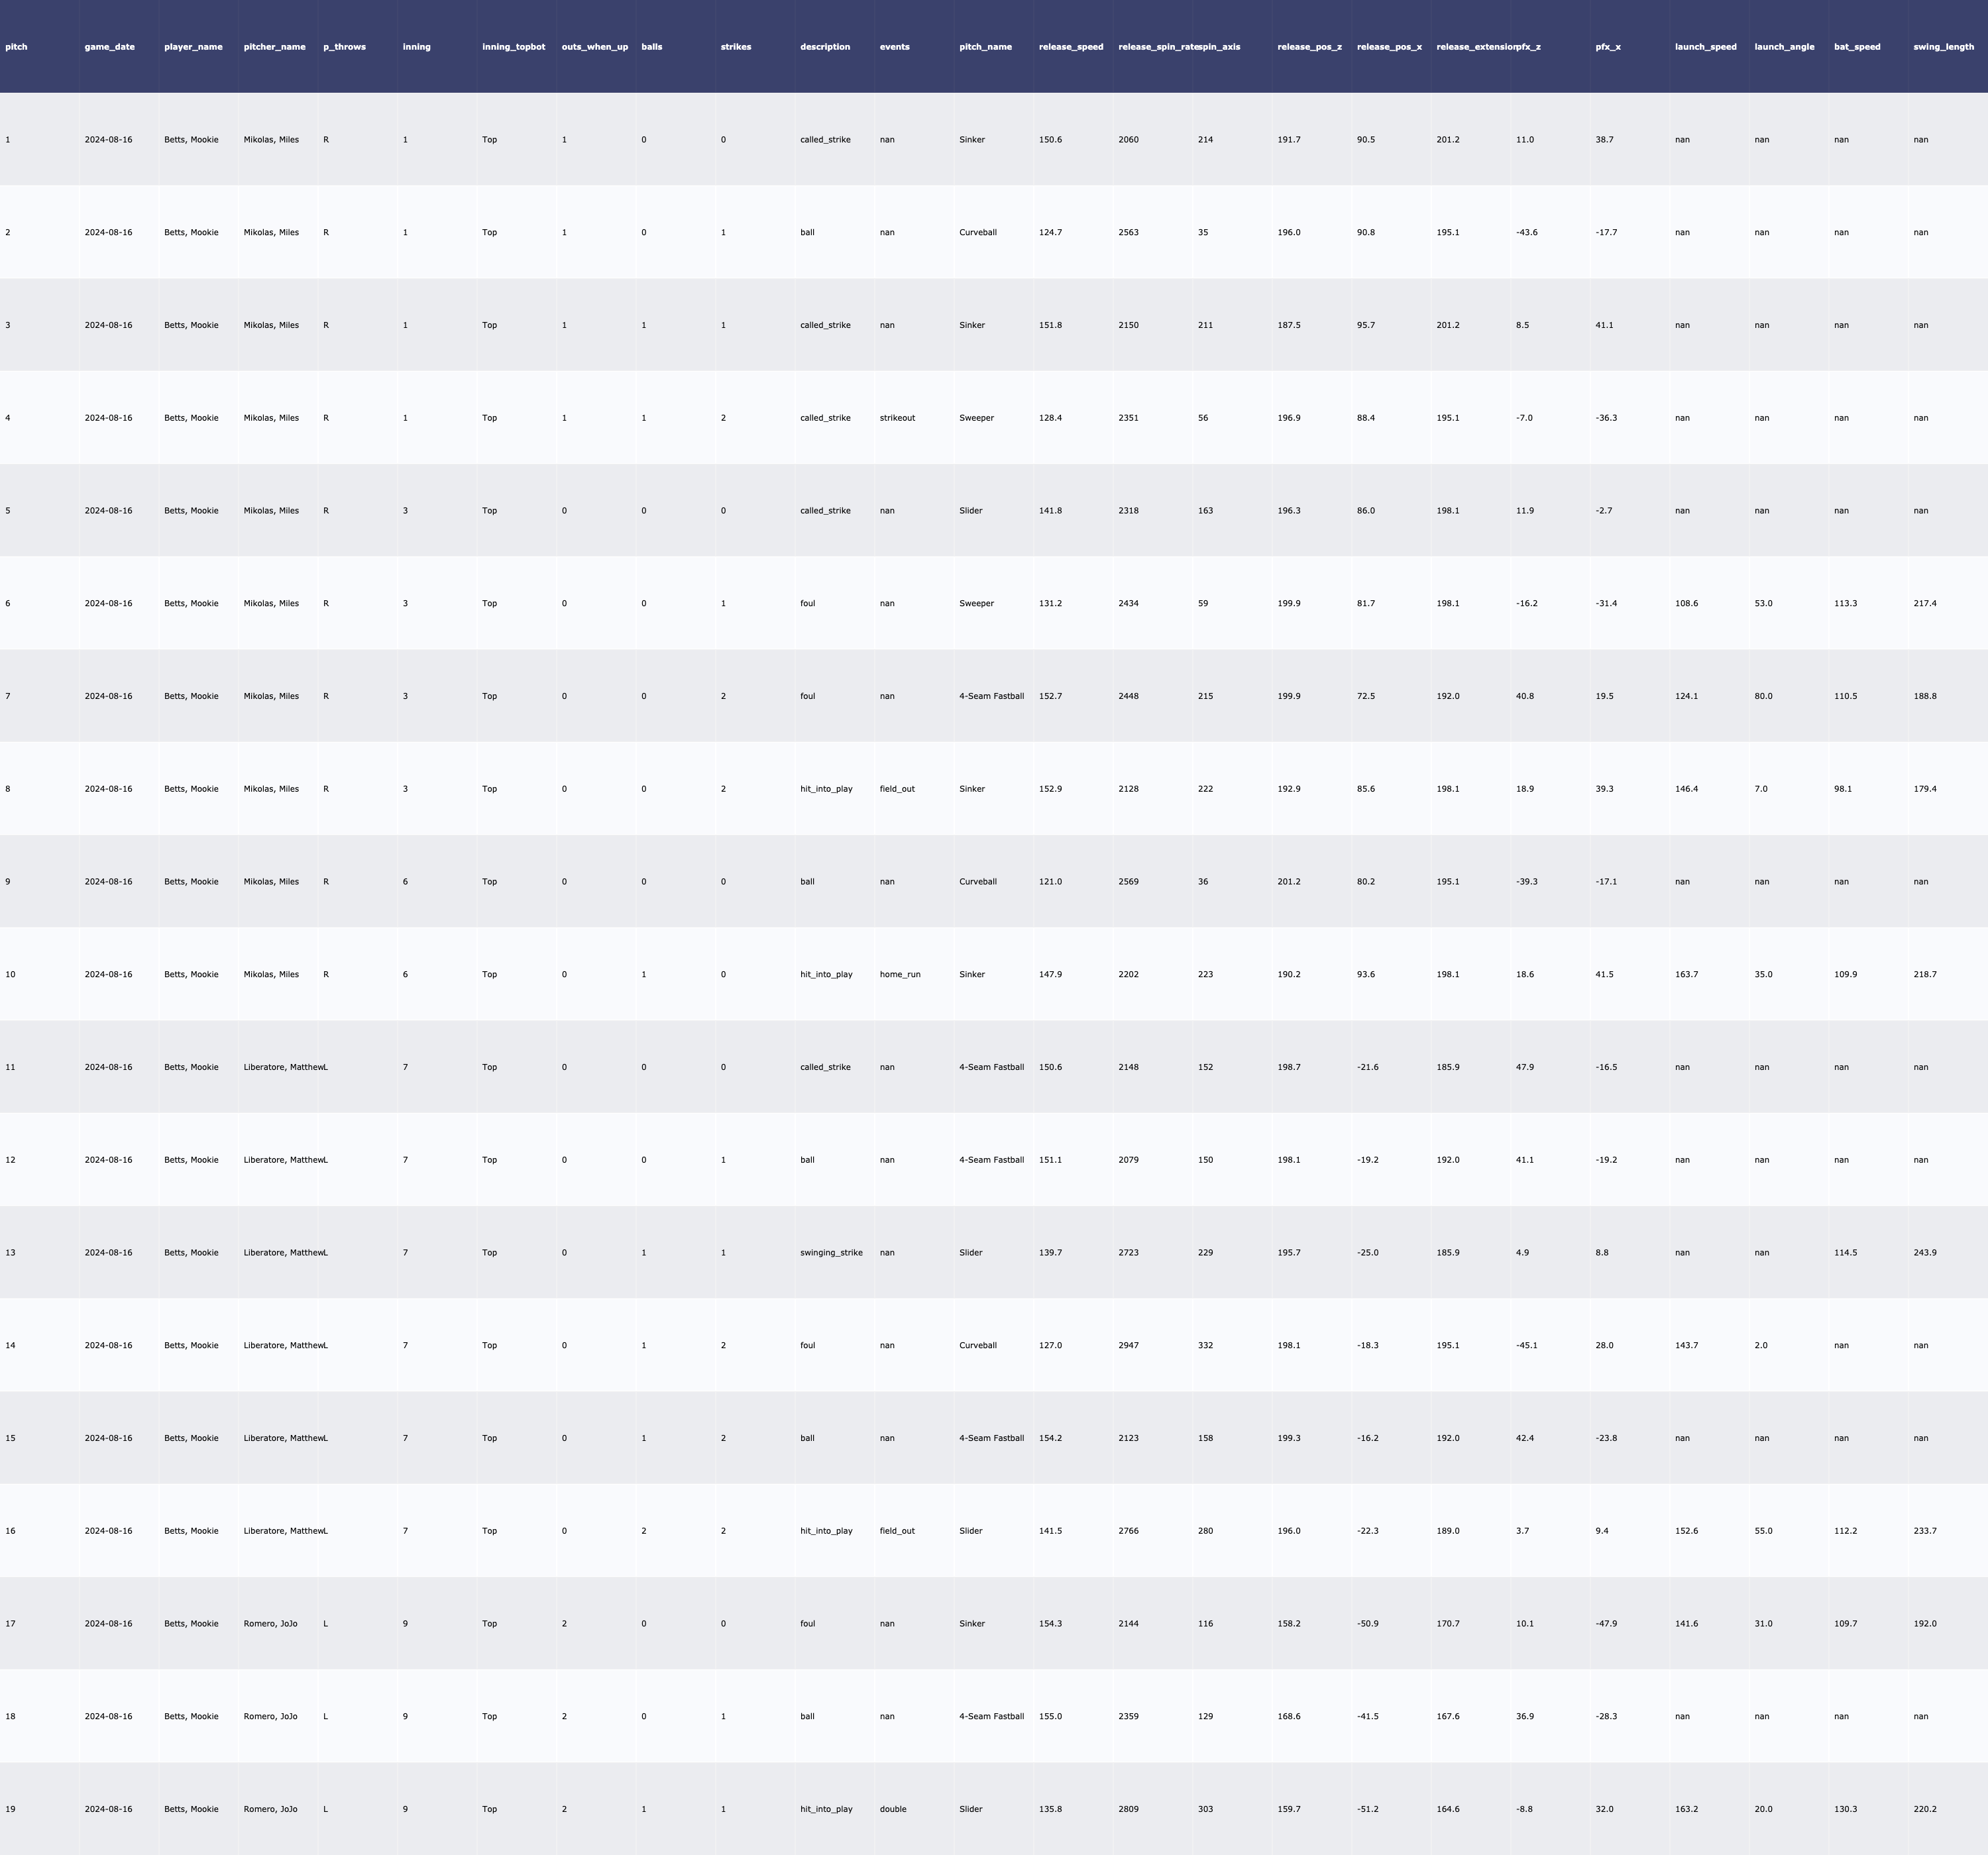Click the pitch_name column header

pyautogui.click(x=985, y=47)
